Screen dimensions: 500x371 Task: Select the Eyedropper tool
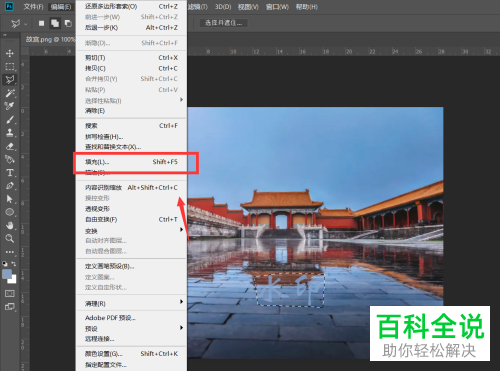tap(10, 106)
